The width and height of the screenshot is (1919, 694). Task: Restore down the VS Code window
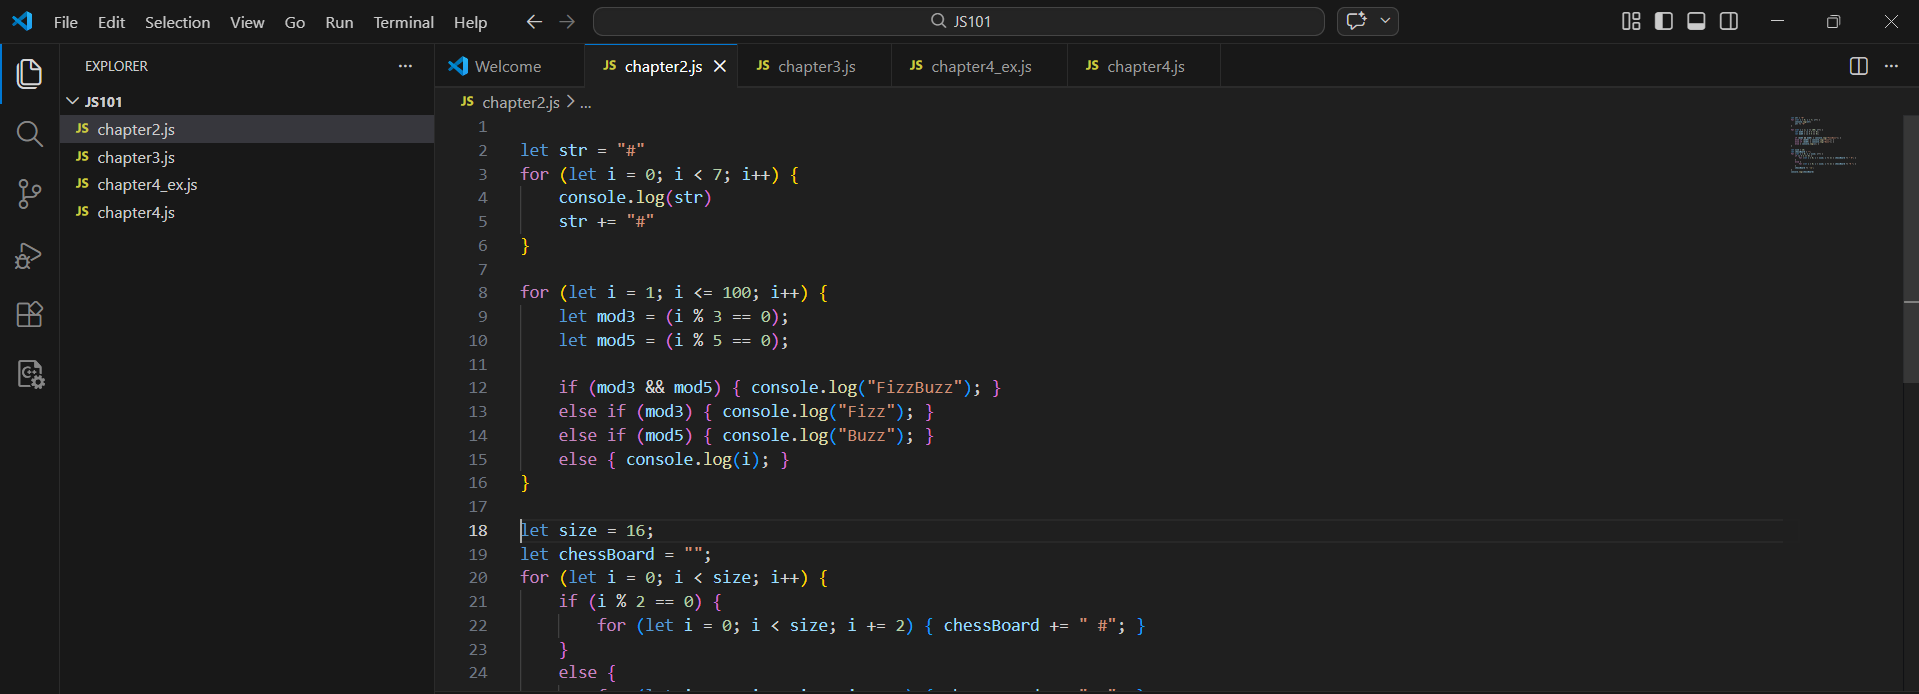(1833, 21)
